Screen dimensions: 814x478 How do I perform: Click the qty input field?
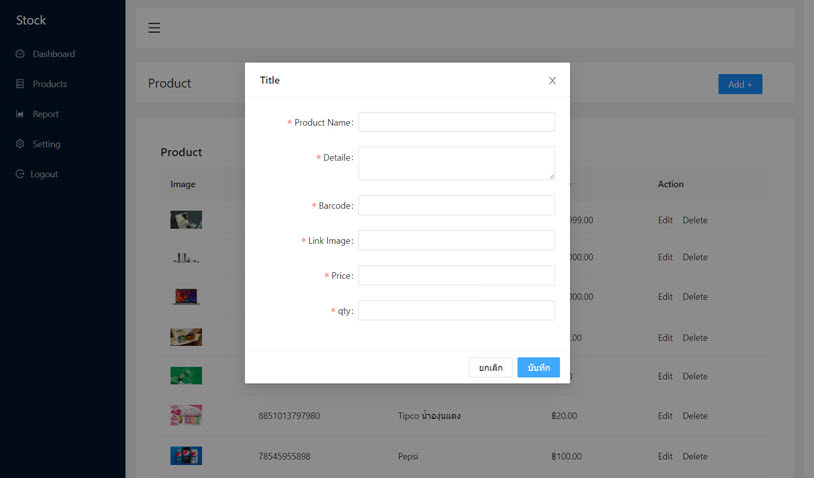coord(456,311)
